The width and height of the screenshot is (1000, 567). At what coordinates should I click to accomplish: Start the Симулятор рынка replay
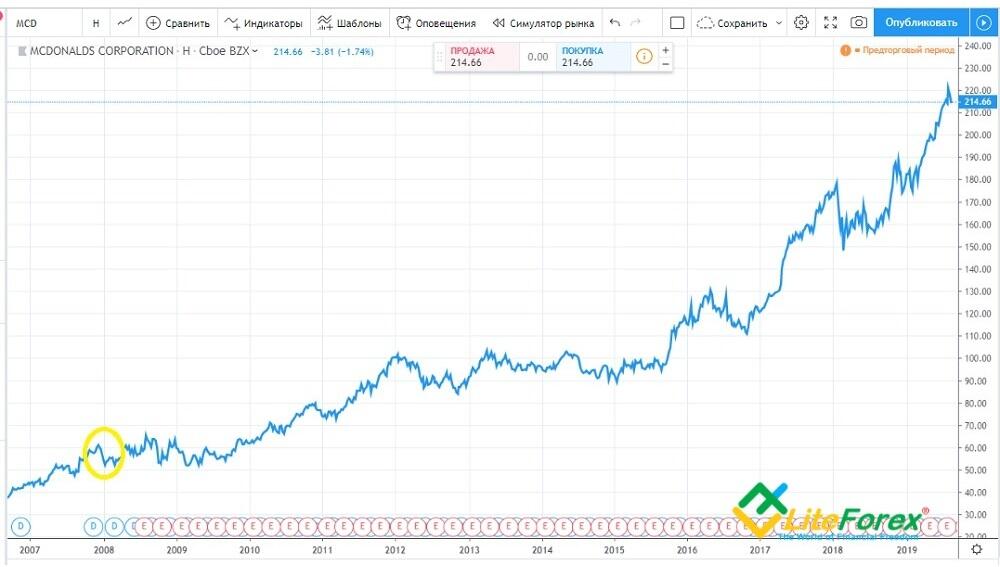coord(543,23)
